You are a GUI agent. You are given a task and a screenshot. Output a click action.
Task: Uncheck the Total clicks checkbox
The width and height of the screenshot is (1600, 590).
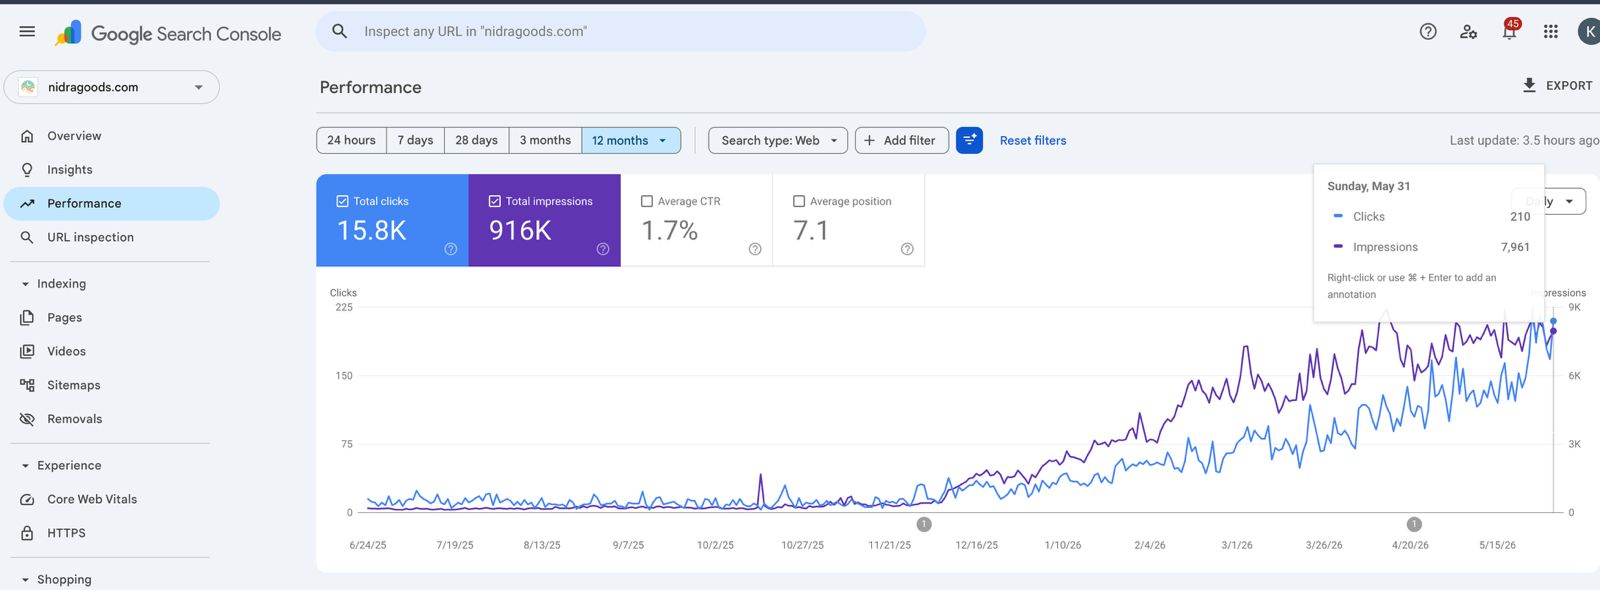[343, 201]
